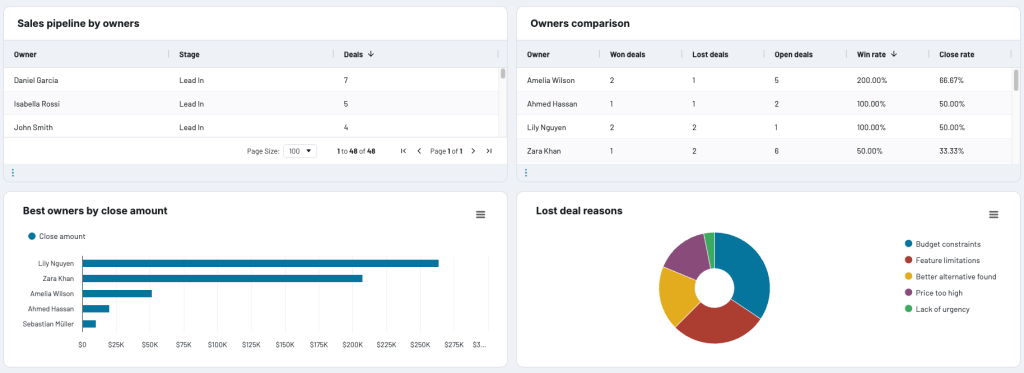The height and width of the screenshot is (373, 1024).
Task: Select the Isabella Rossi row
Action: click(x=251, y=104)
